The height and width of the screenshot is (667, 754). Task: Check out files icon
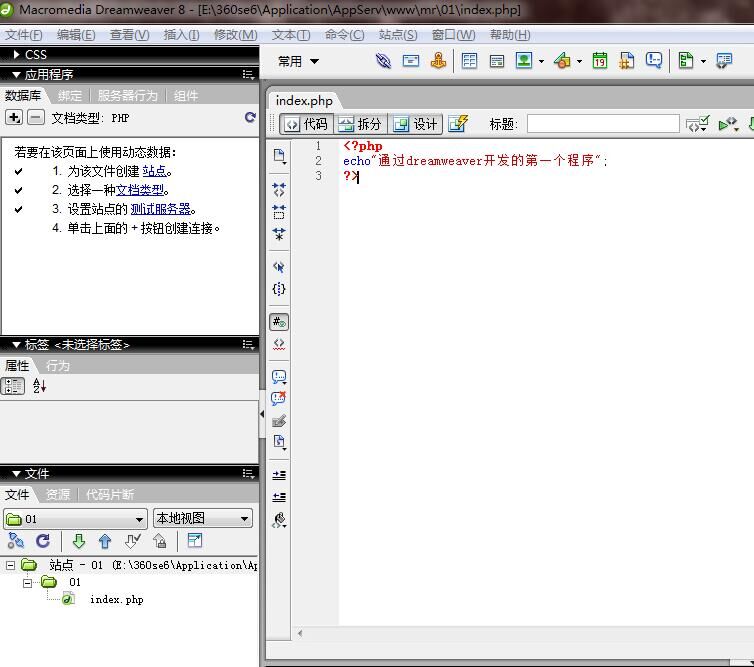(x=132, y=541)
